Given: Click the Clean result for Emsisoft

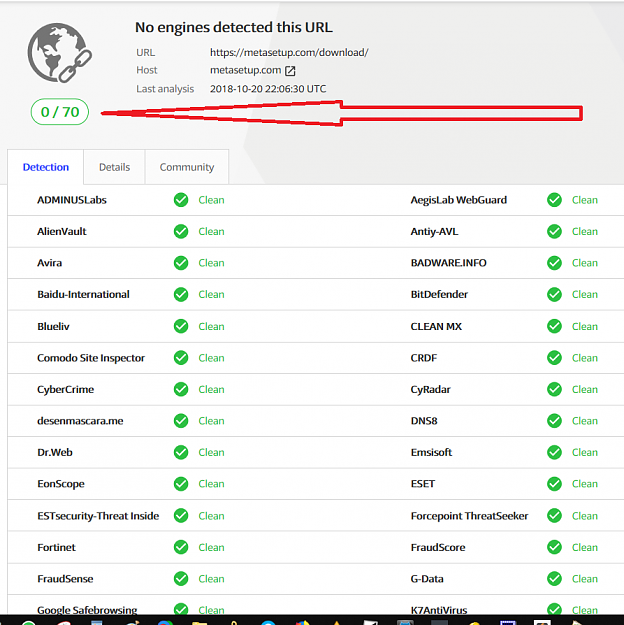Looking at the screenshot, I should 585,452.
